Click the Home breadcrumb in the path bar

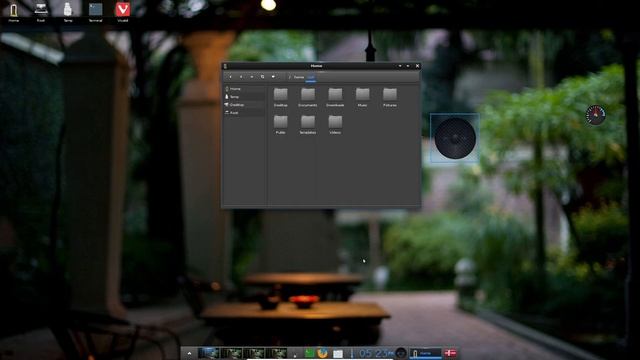coord(299,77)
